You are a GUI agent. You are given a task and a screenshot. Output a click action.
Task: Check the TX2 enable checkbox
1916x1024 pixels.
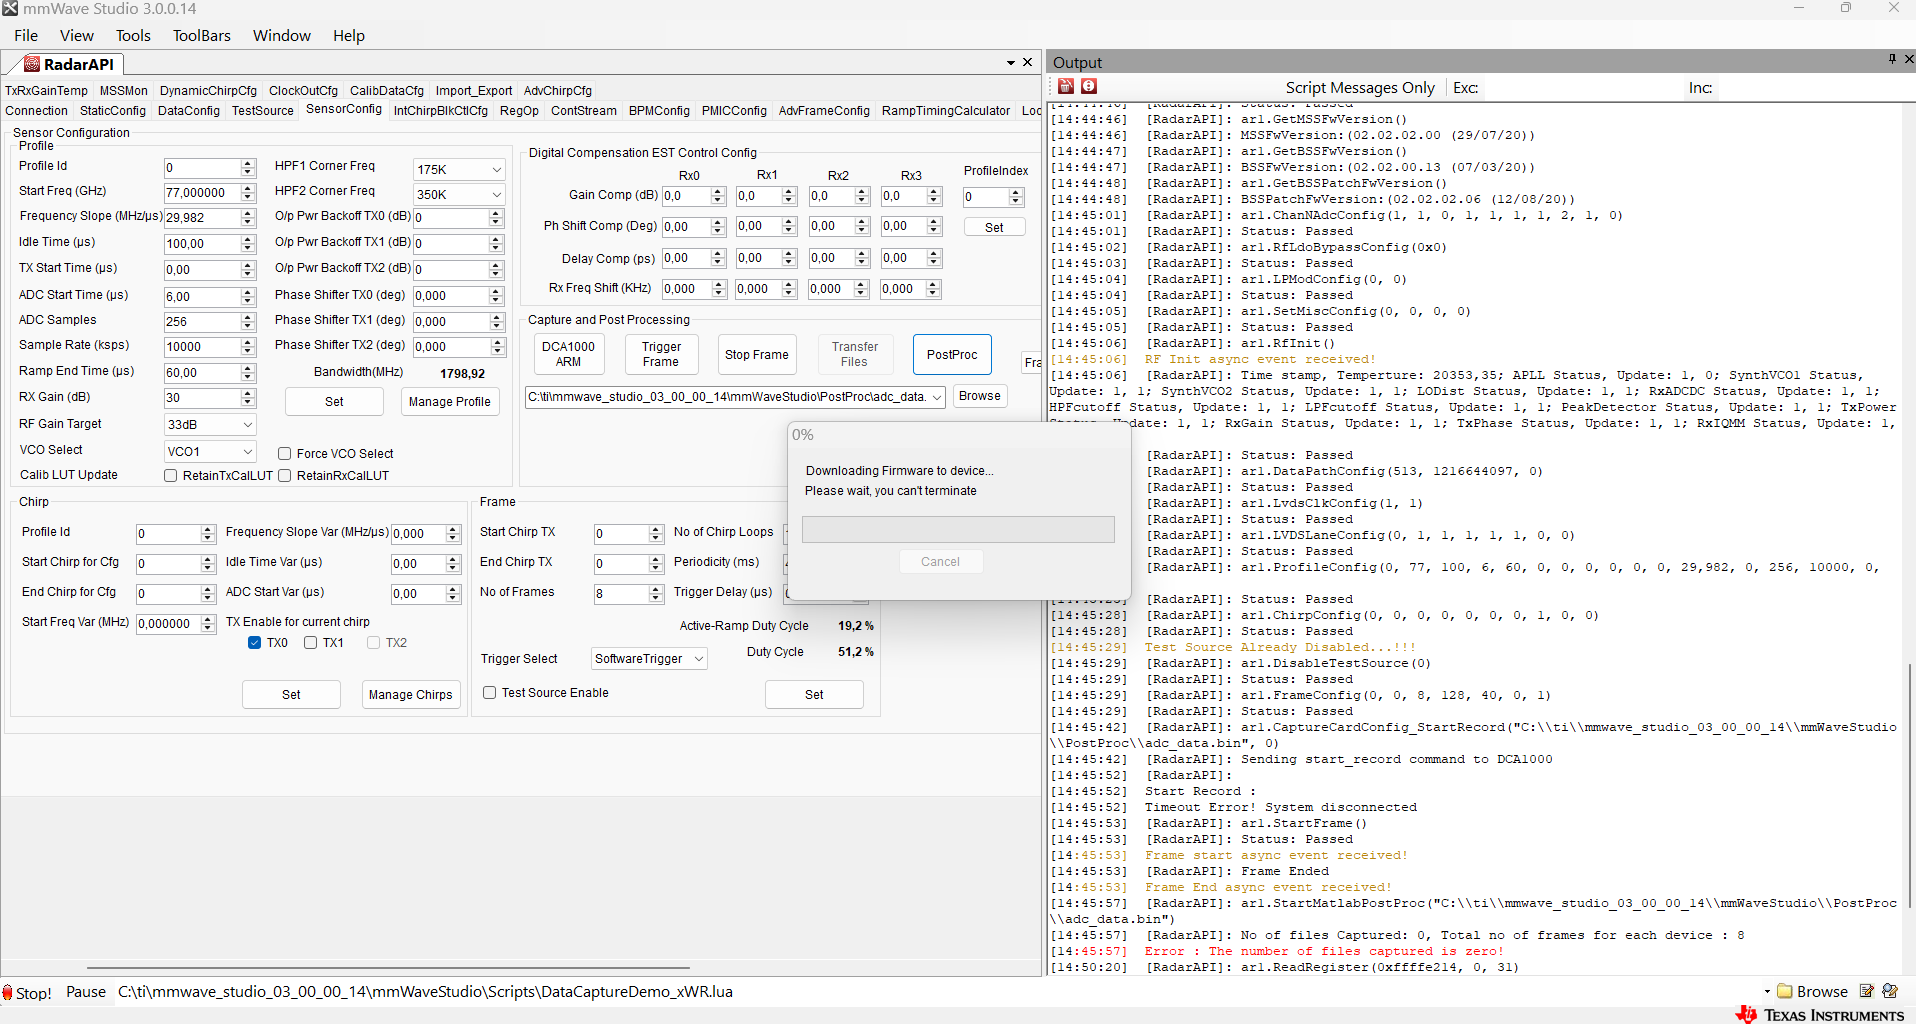[373, 643]
